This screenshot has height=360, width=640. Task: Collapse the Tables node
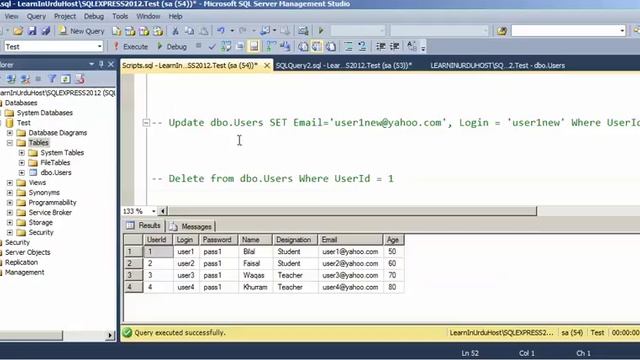tap(10, 143)
